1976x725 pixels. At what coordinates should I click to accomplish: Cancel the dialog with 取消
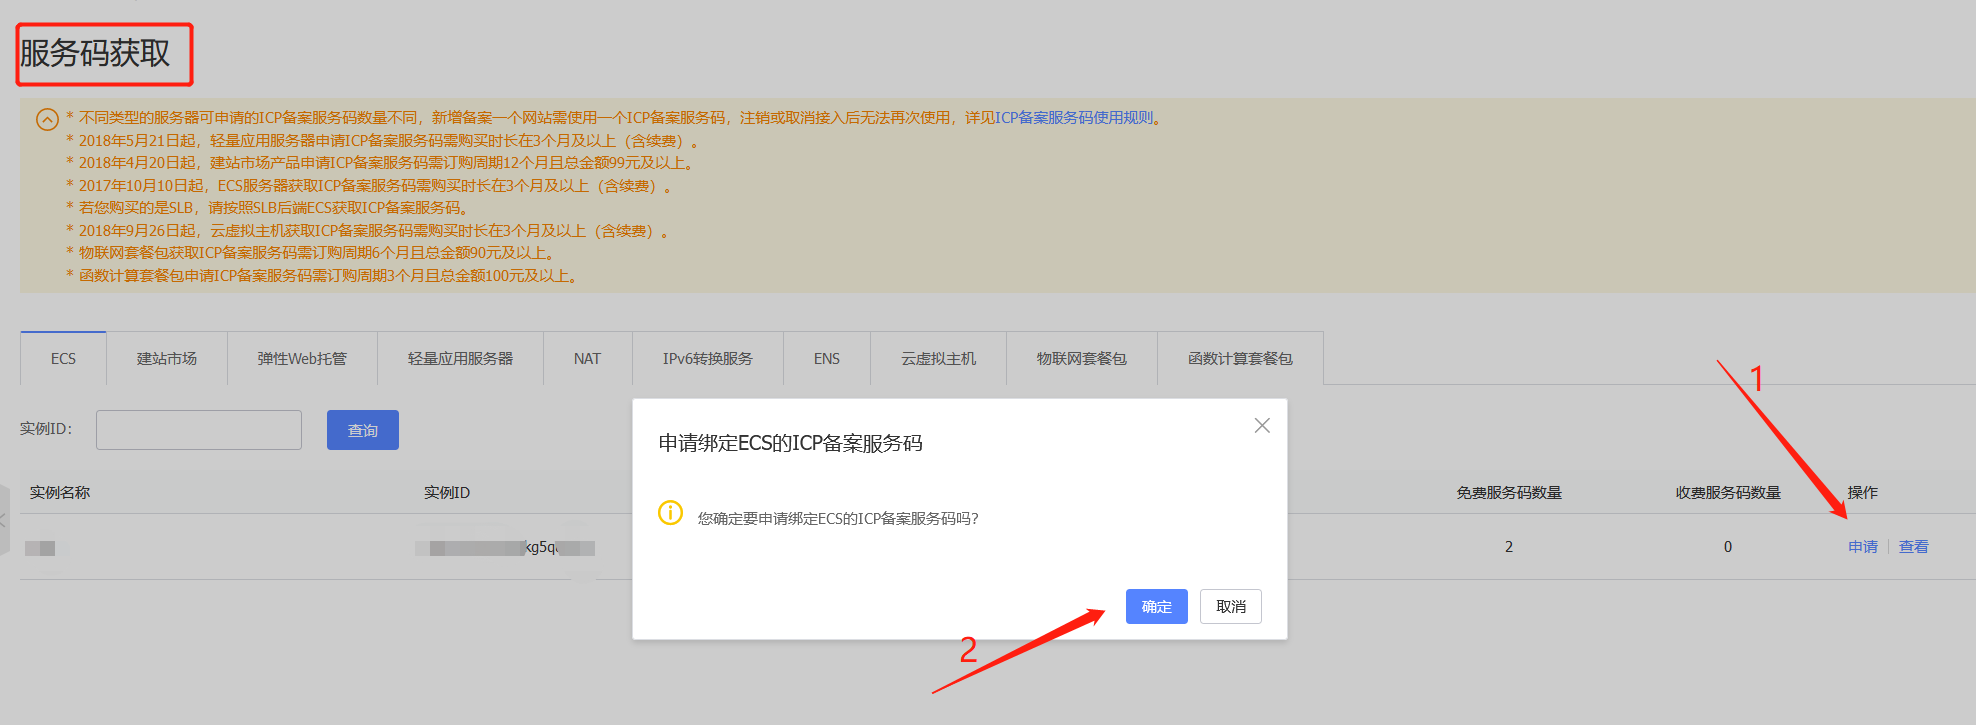1231,606
